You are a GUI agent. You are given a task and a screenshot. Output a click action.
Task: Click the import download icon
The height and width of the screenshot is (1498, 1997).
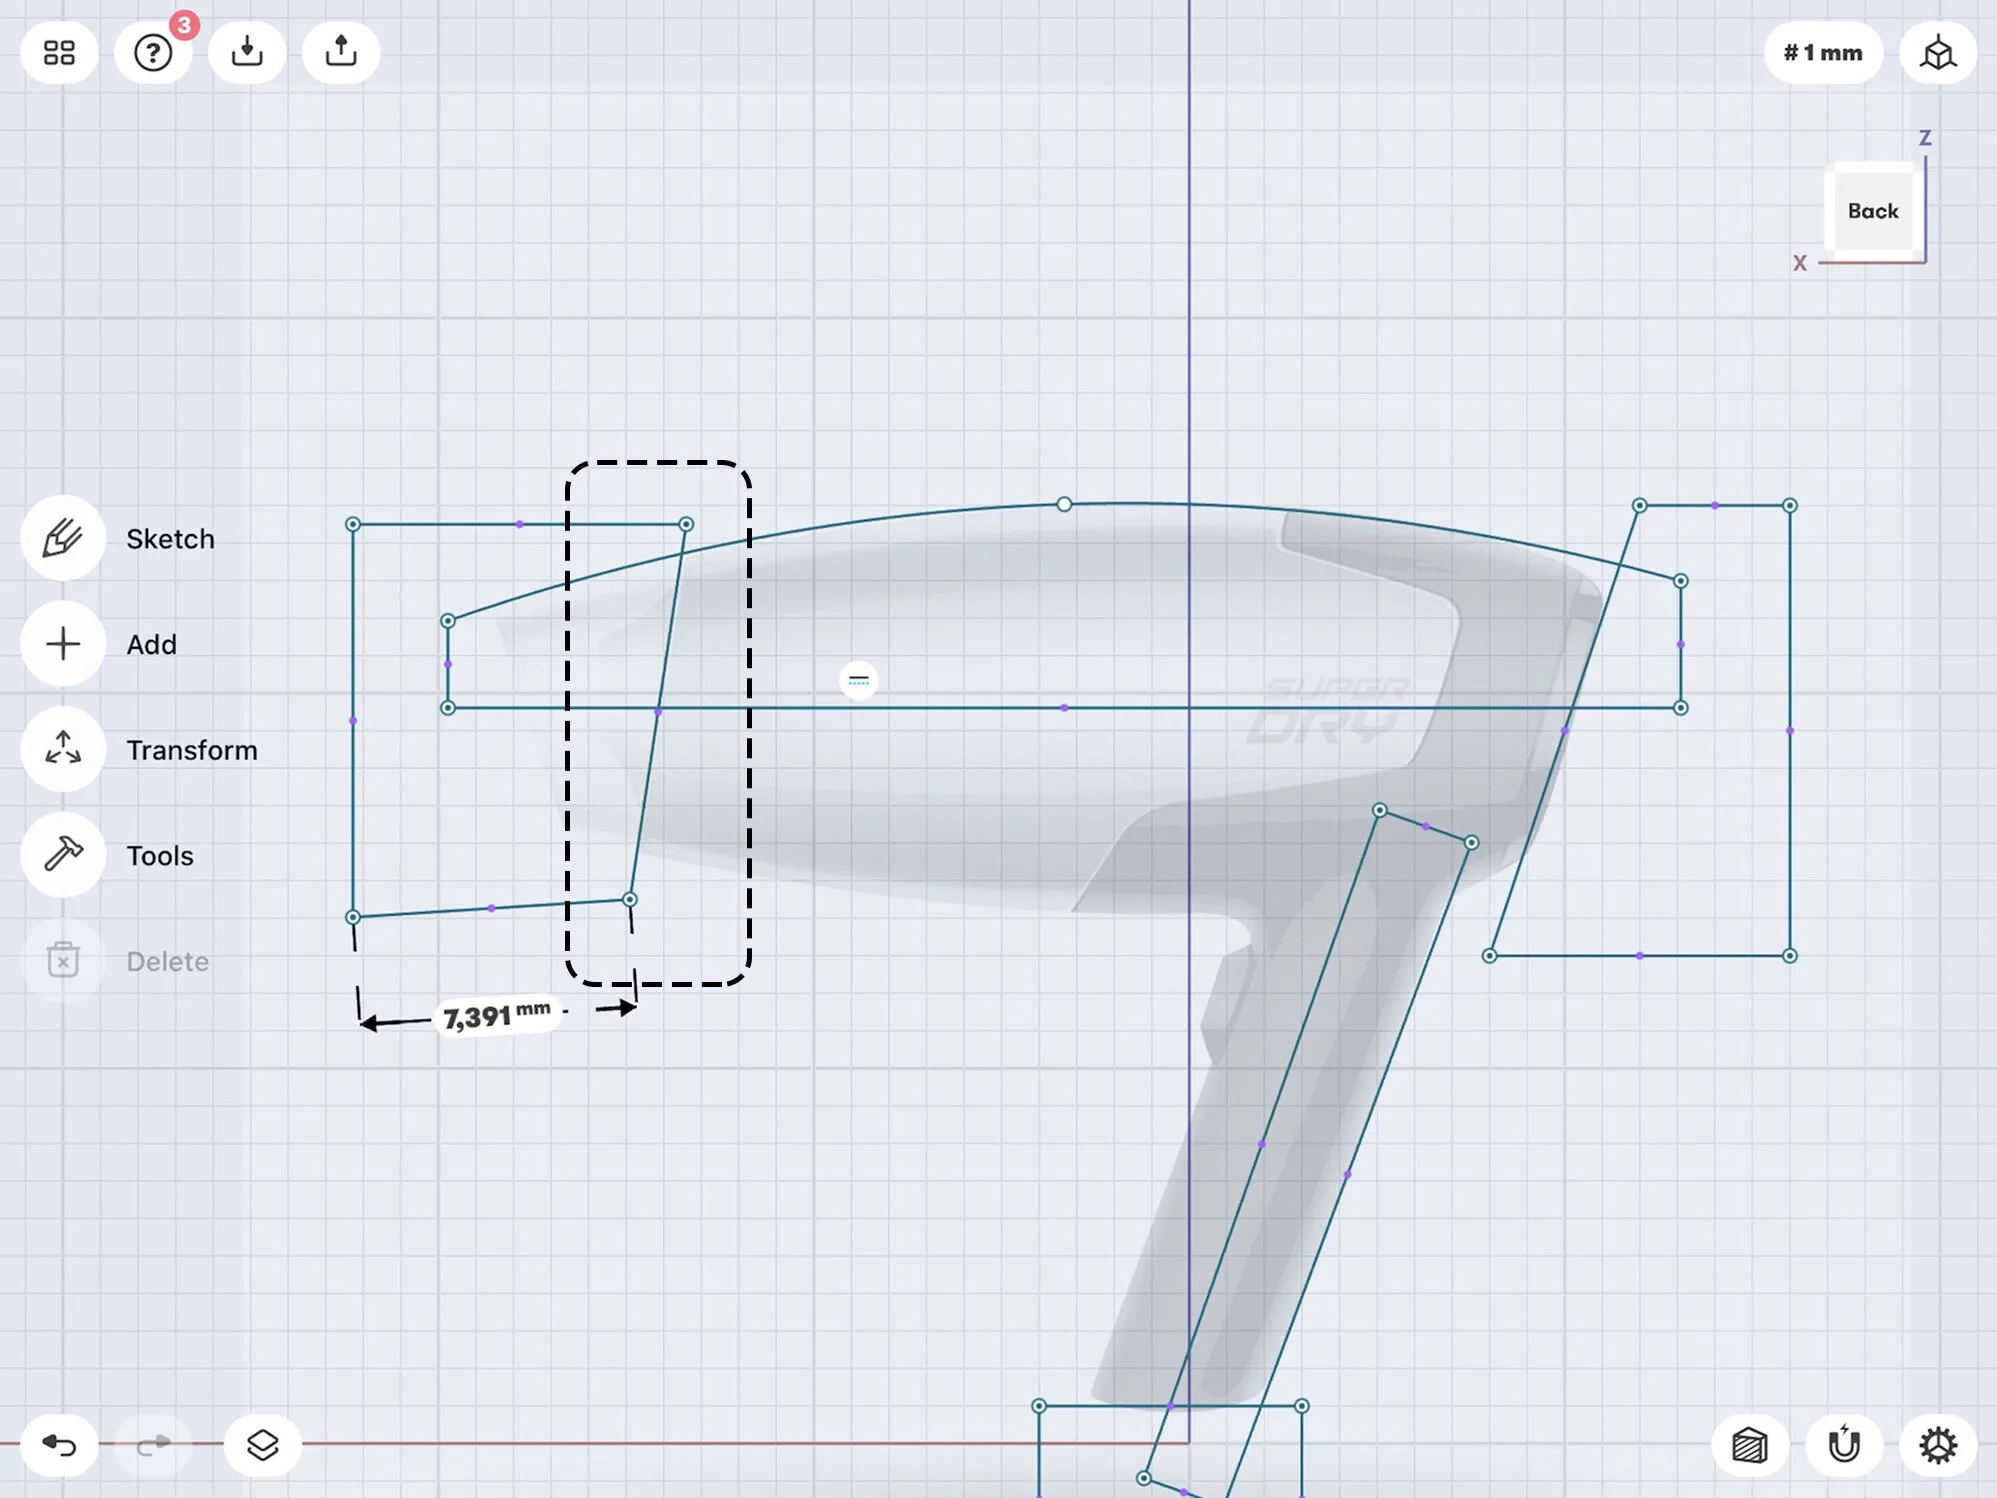pos(247,52)
